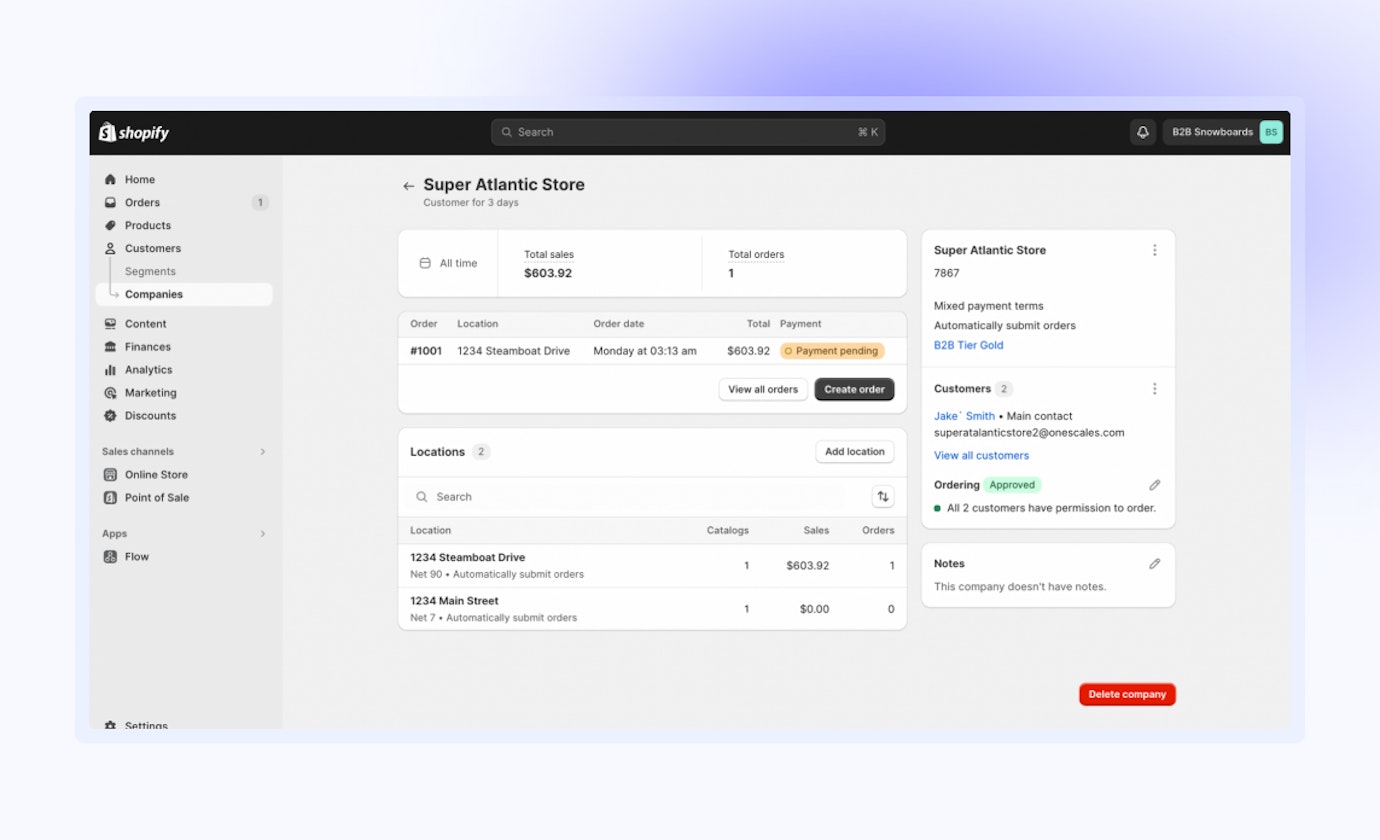Click the Orders count badge in sidebar

point(260,203)
